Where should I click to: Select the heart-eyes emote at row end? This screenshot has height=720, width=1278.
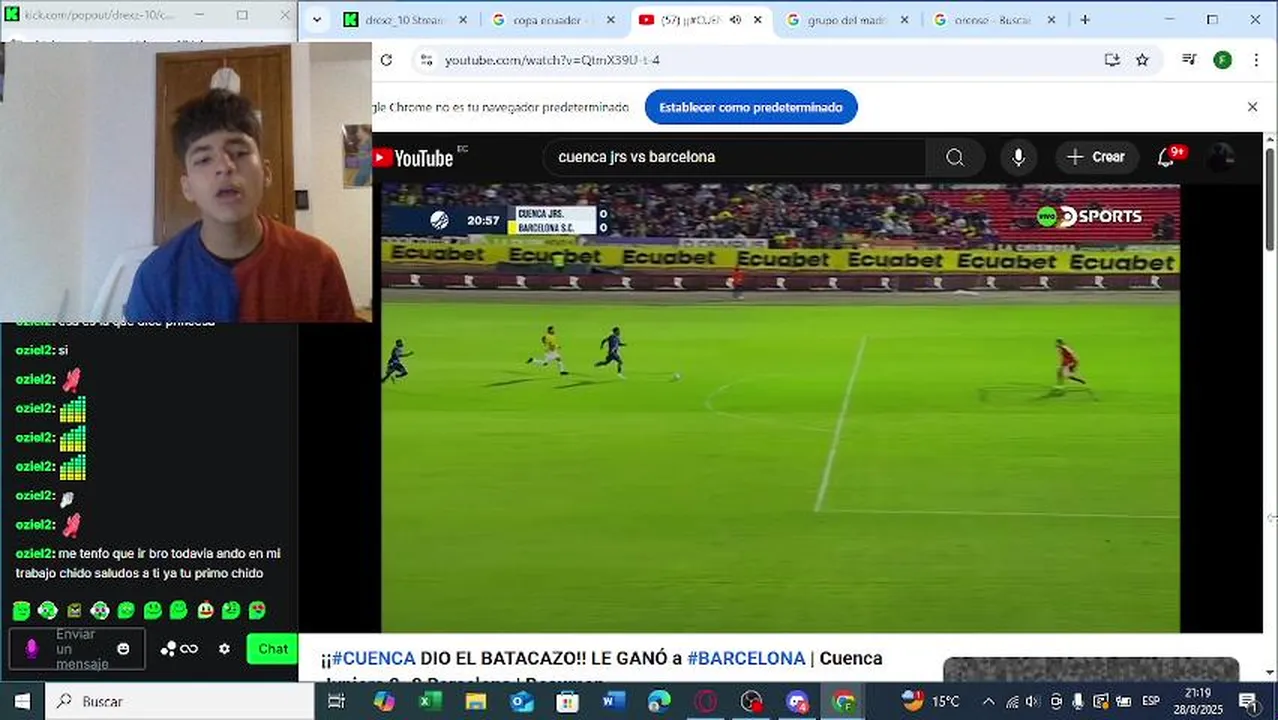pos(257,610)
